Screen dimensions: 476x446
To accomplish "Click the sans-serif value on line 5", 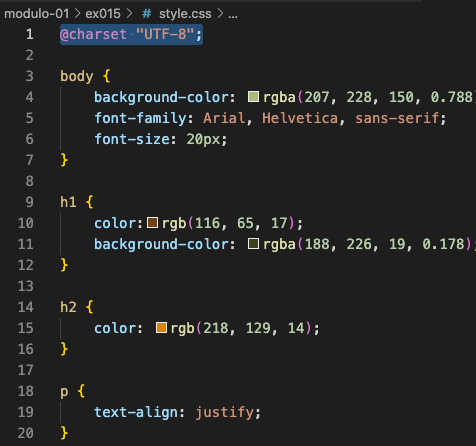I will click(x=397, y=118).
